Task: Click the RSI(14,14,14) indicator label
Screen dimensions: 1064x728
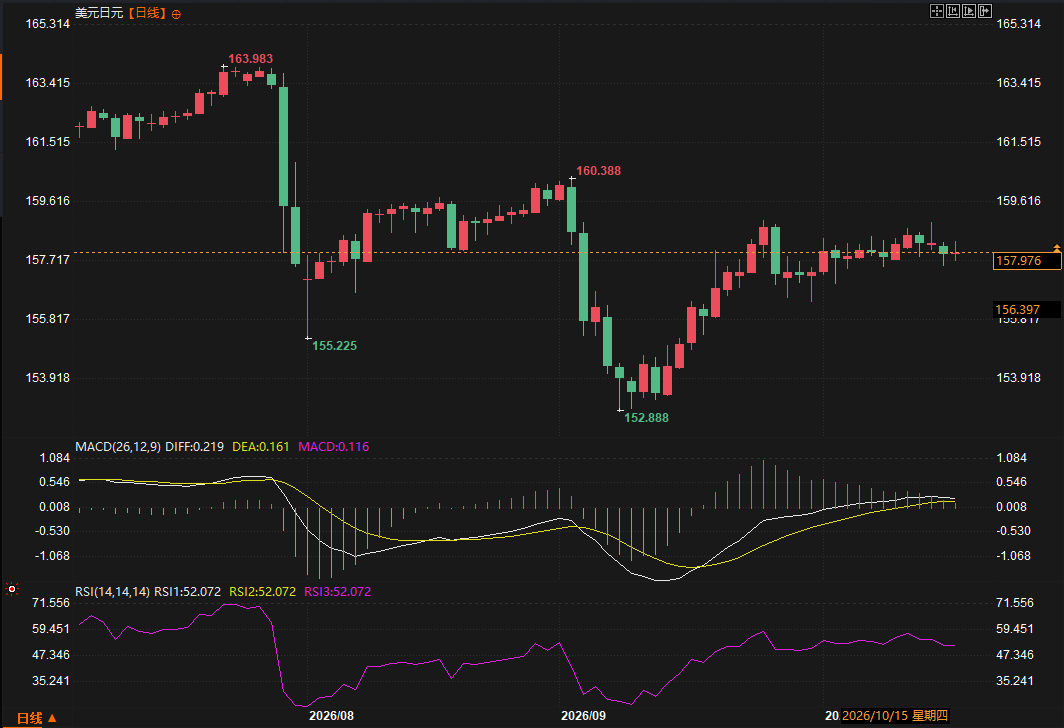Action: tap(113, 592)
